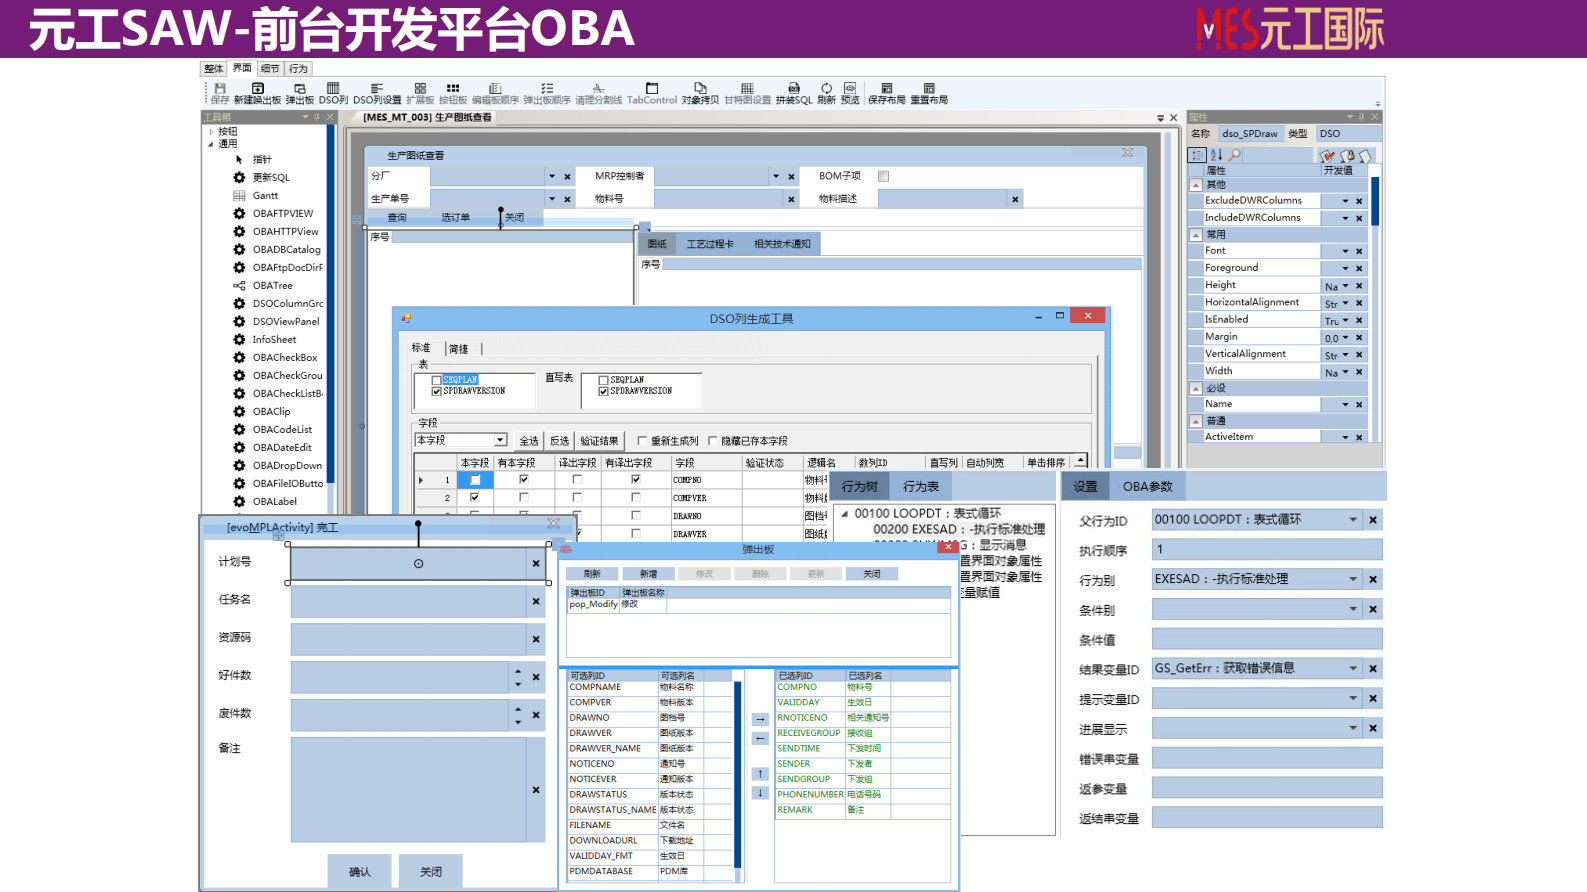This screenshot has height=892, width=1587.
Task: Open the 父行为ID dropdown
Action: (1353, 519)
